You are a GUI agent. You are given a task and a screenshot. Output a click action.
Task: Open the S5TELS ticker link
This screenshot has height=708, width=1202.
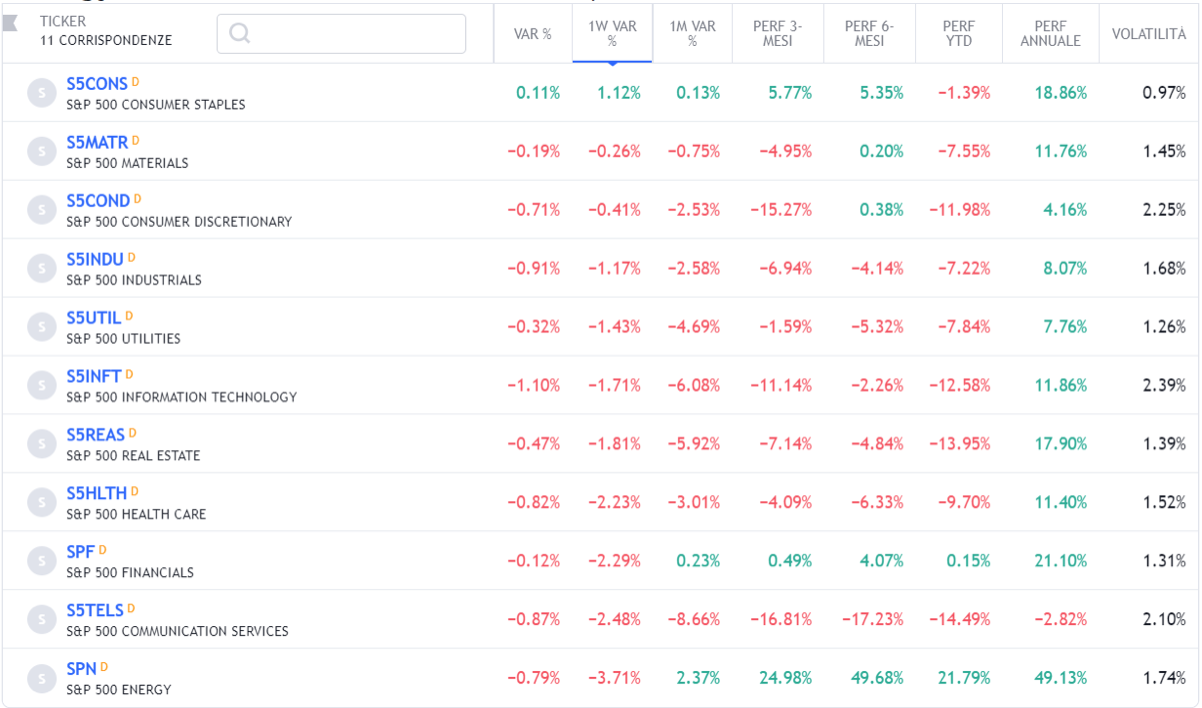tap(95, 610)
